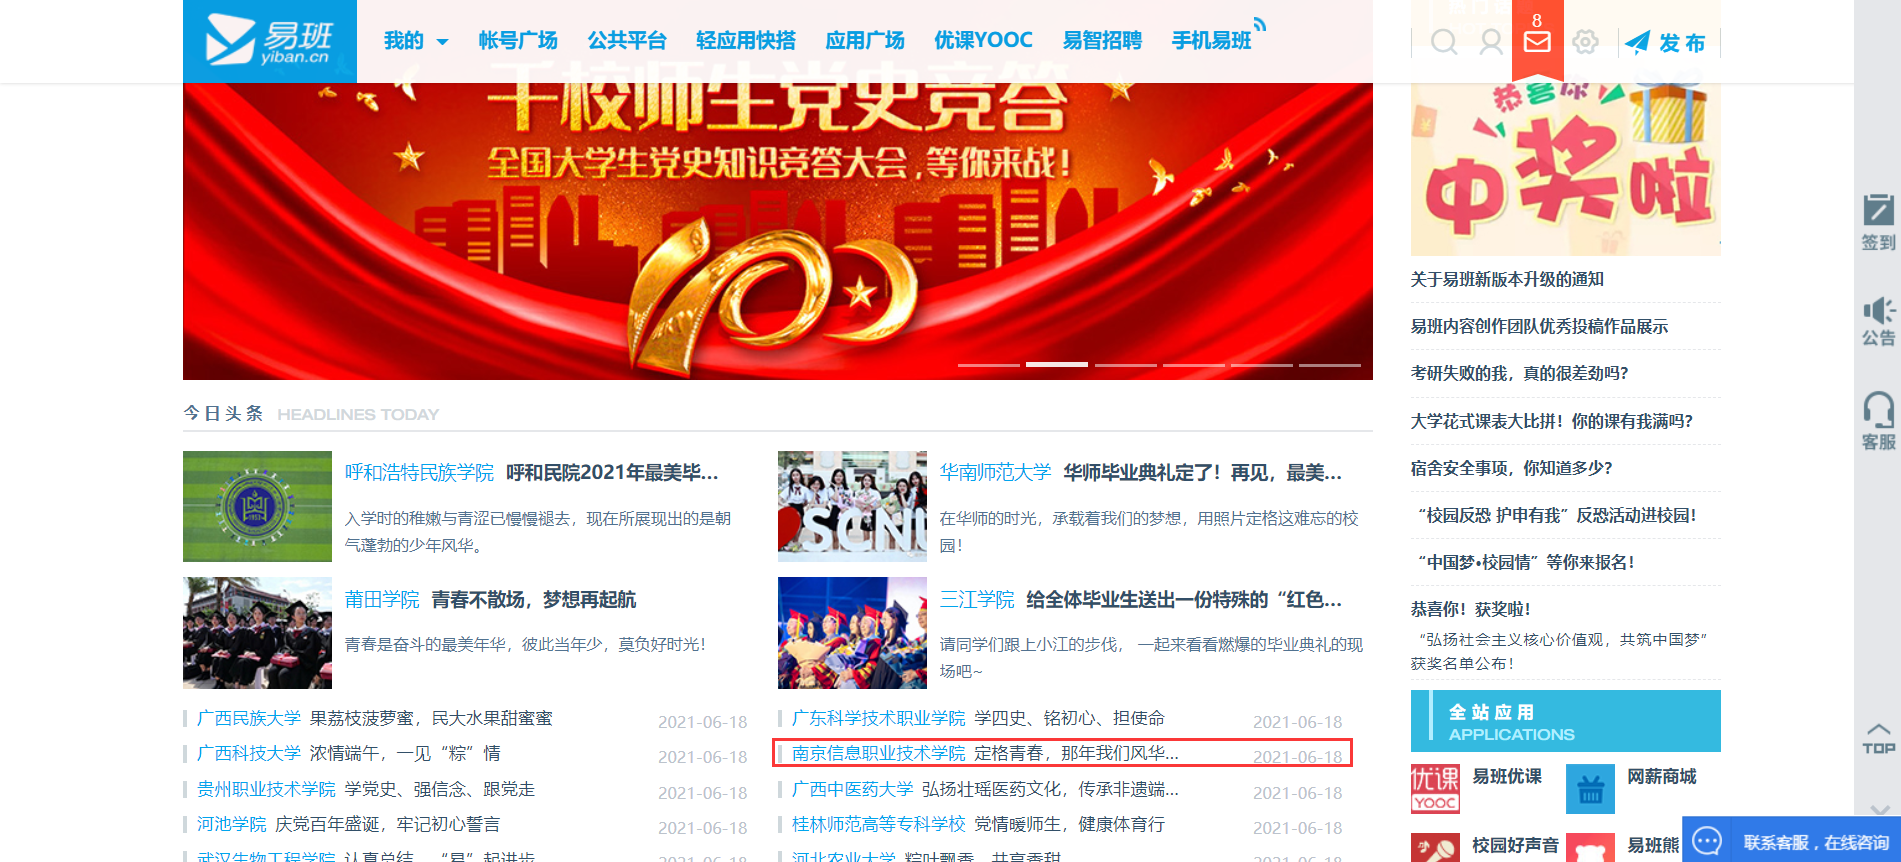
Task: Open the 易班优课 YOOC app icon
Action: [1435, 789]
